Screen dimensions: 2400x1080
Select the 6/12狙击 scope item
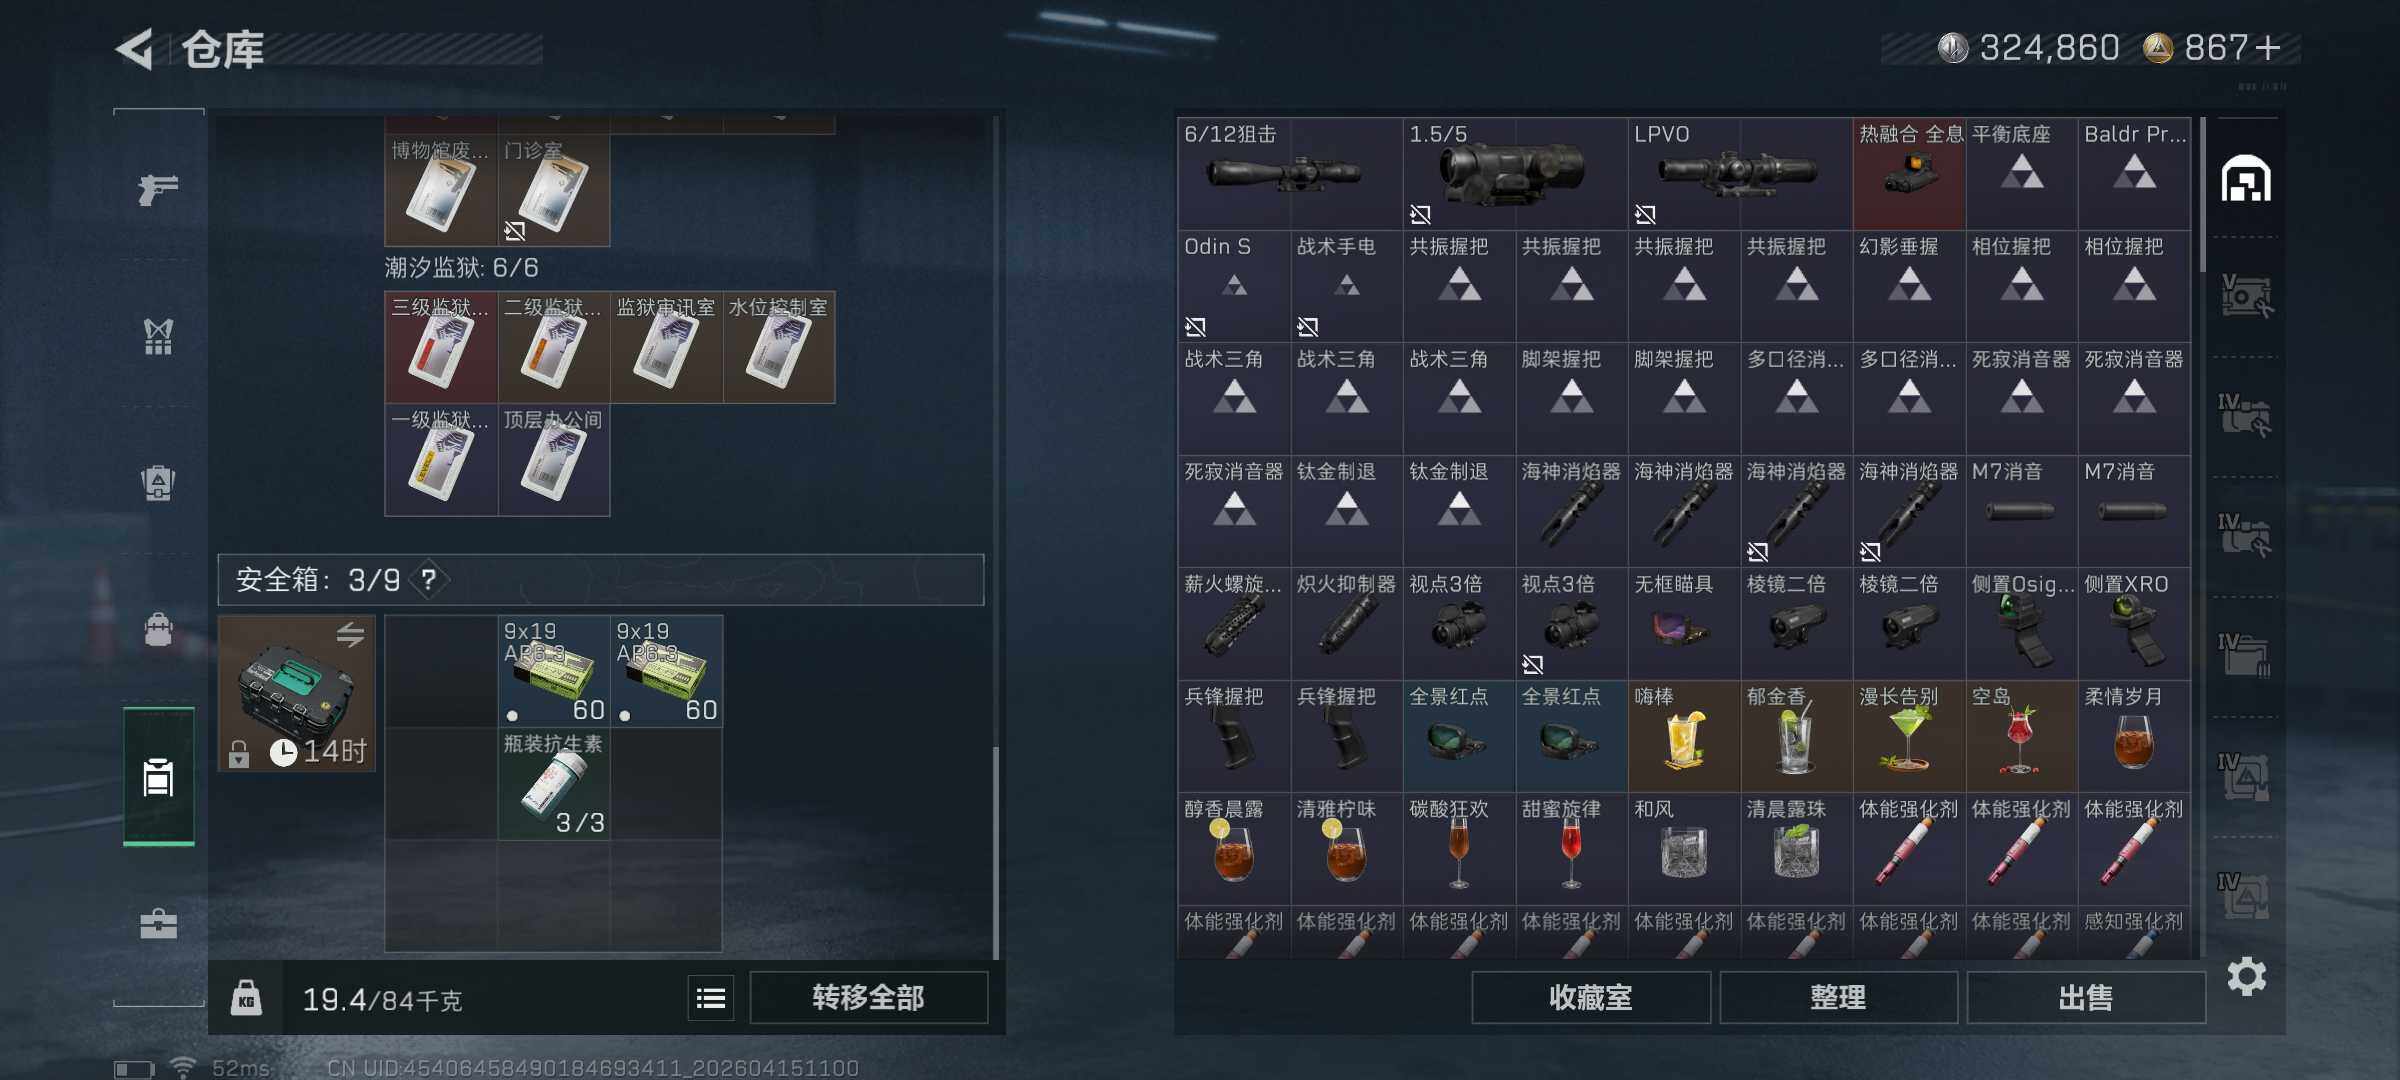(x=1290, y=174)
